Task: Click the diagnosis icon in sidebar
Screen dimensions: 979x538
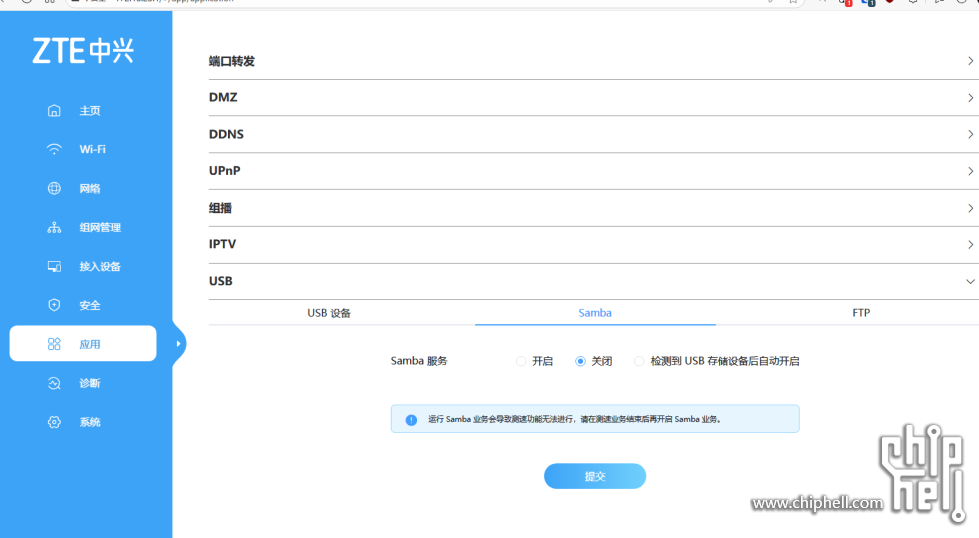Action: (x=54, y=383)
